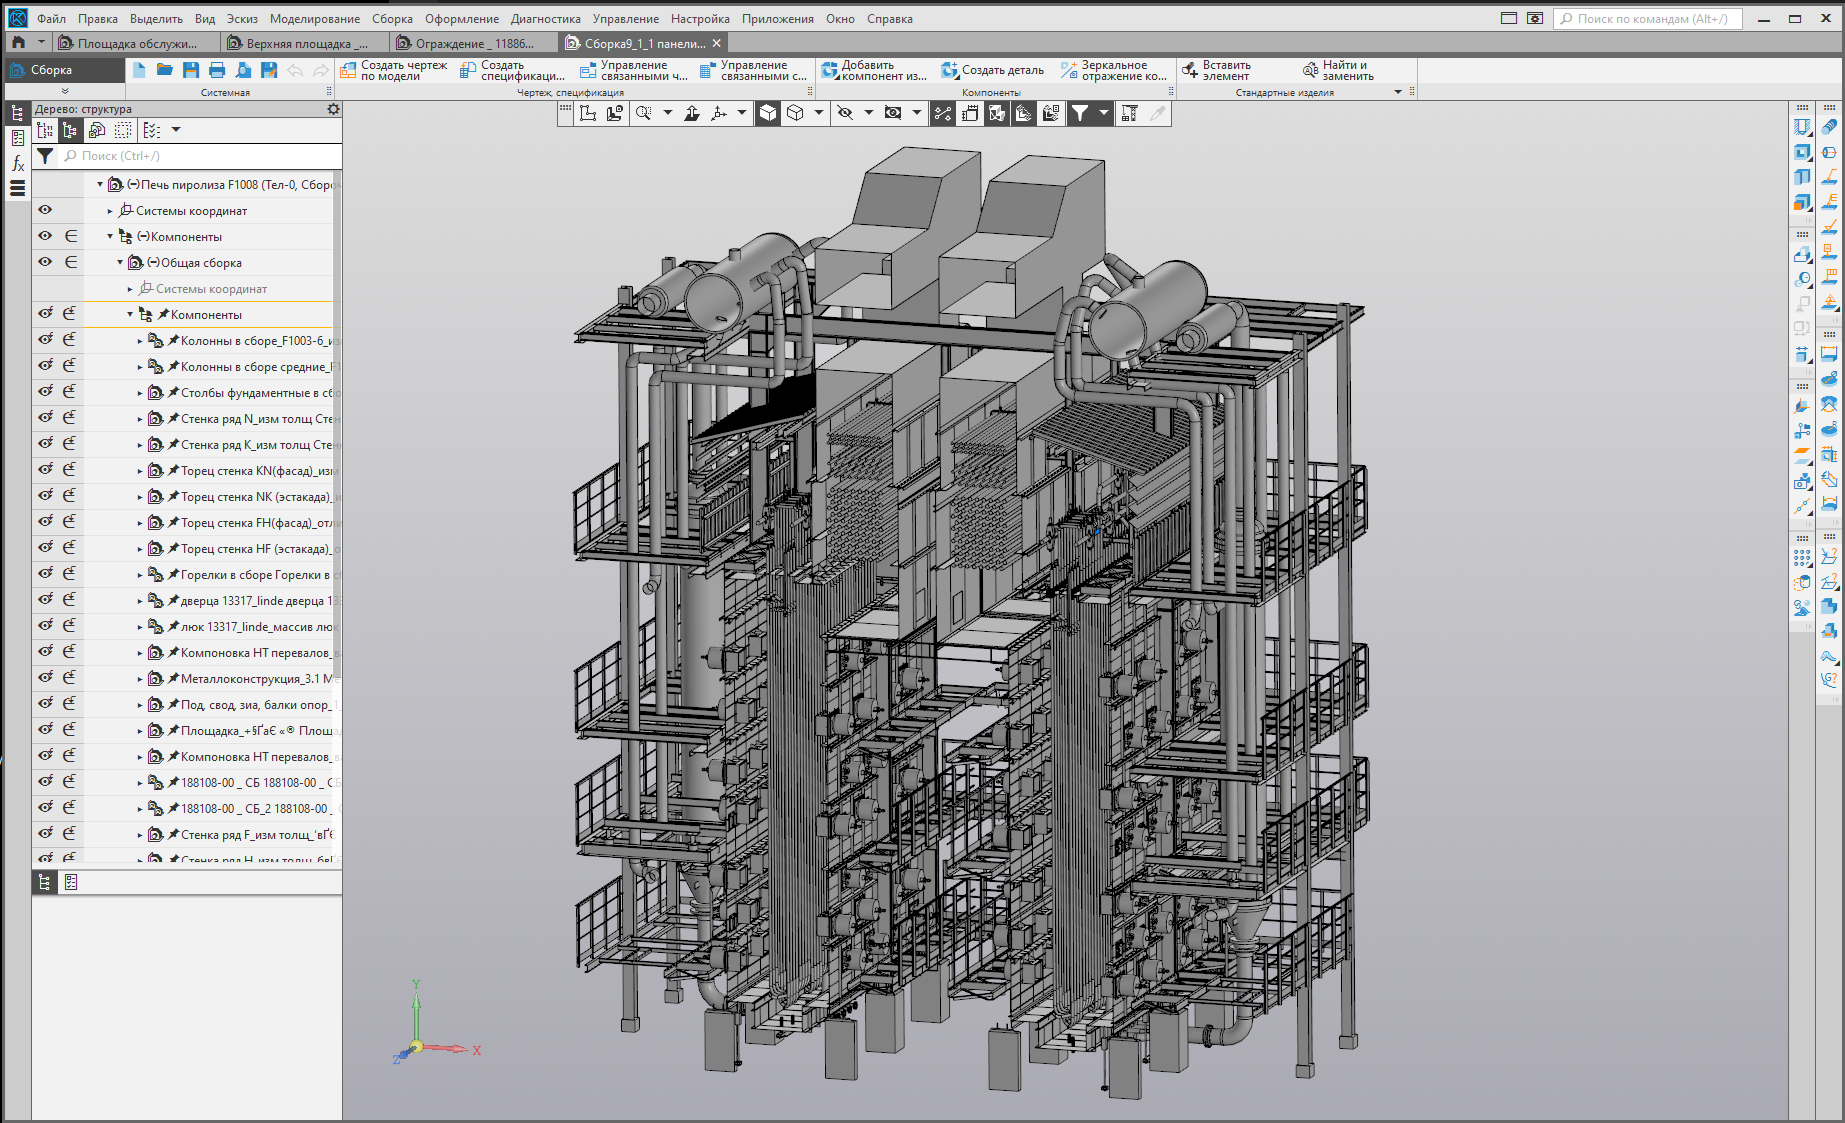Image resolution: width=1845 pixels, height=1123 pixels.
Task: Open dropdown next to hide-objects eye icon
Action: coord(868,113)
